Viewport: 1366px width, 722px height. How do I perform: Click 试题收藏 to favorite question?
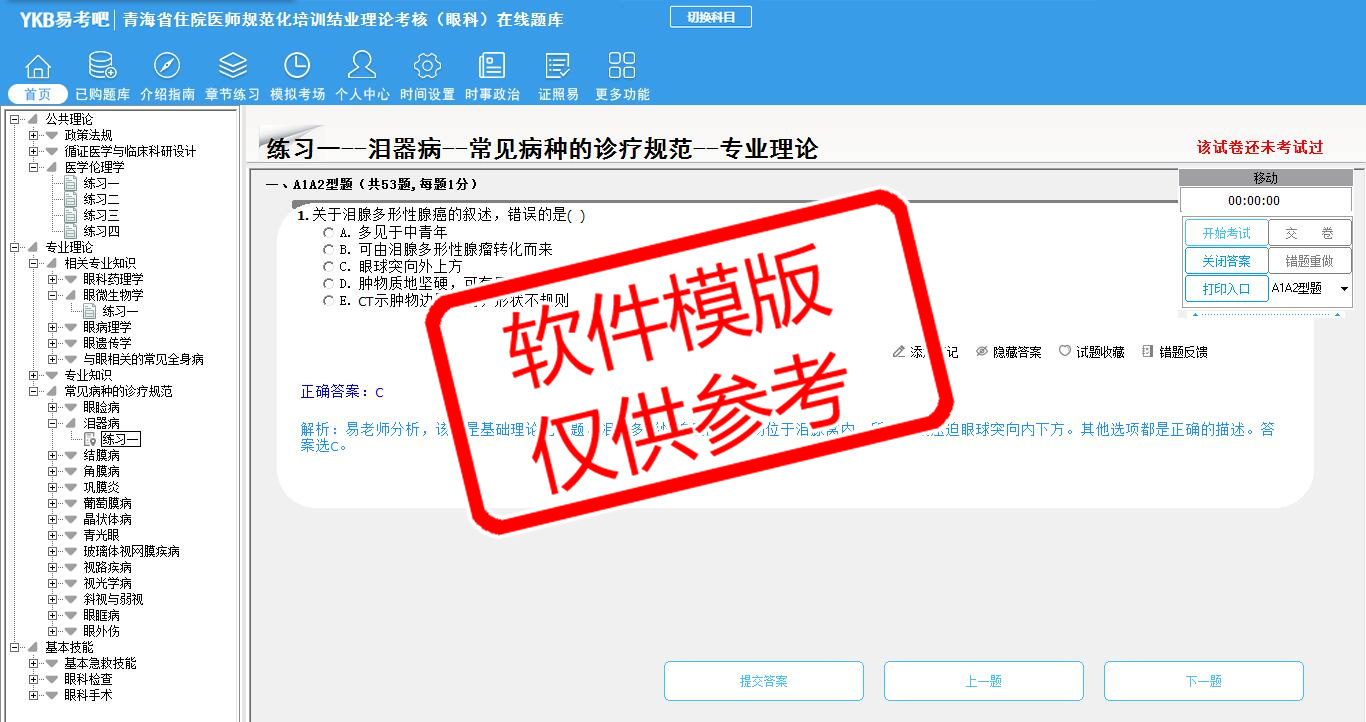point(1091,352)
